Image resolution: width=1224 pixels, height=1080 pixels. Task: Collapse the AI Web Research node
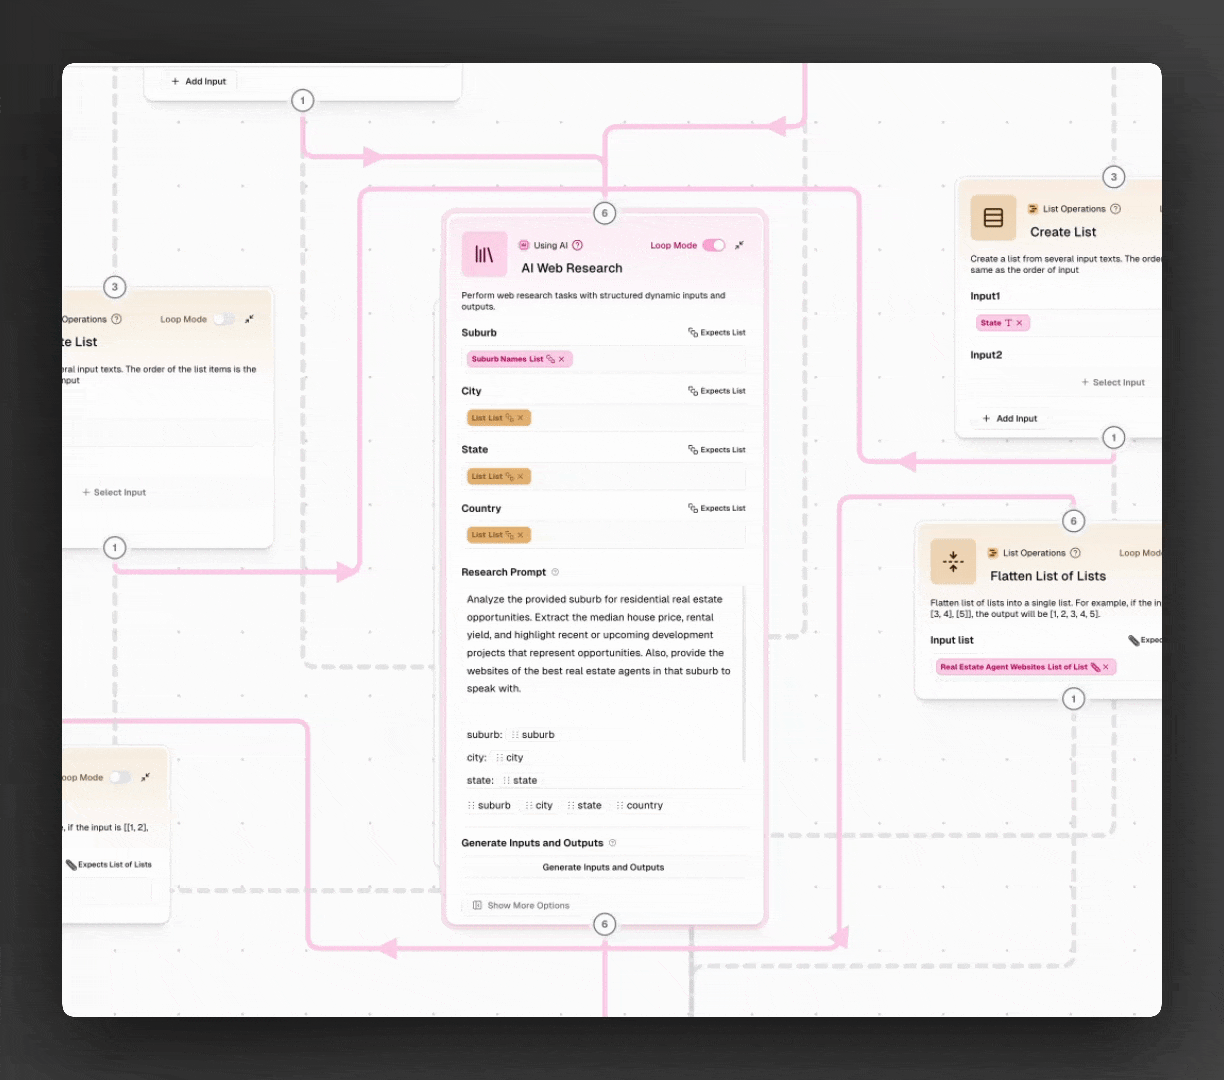point(739,245)
